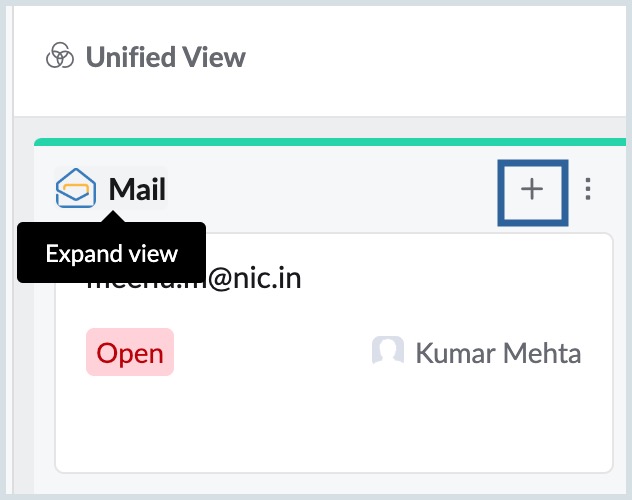
Task: Click the Expand view tooltip
Action: pyautogui.click(x=112, y=253)
